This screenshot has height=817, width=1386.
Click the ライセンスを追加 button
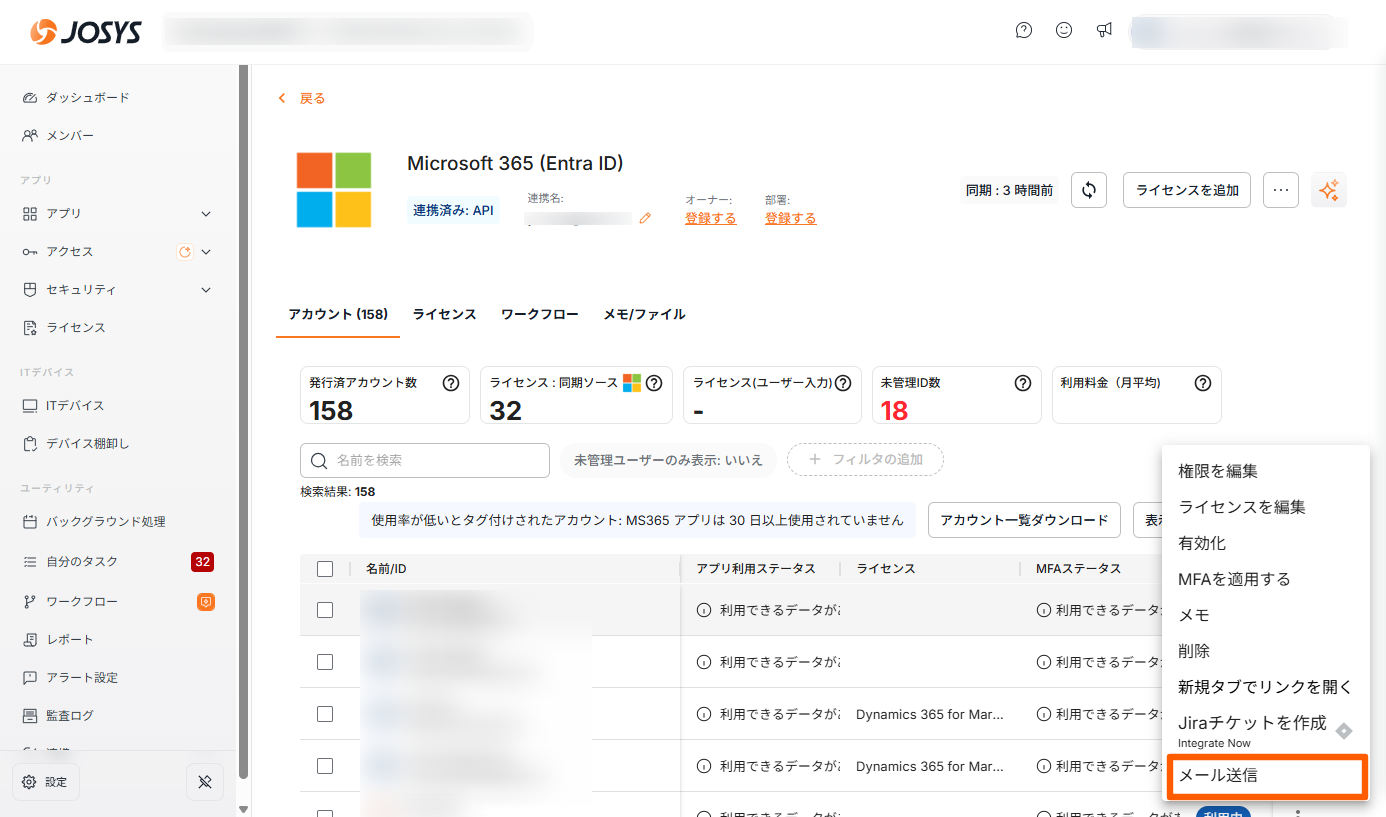[x=1187, y=190]
